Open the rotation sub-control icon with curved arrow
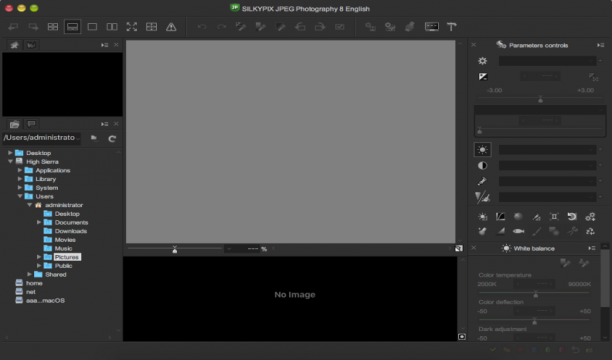612x360 pixels. coord(572,216)
